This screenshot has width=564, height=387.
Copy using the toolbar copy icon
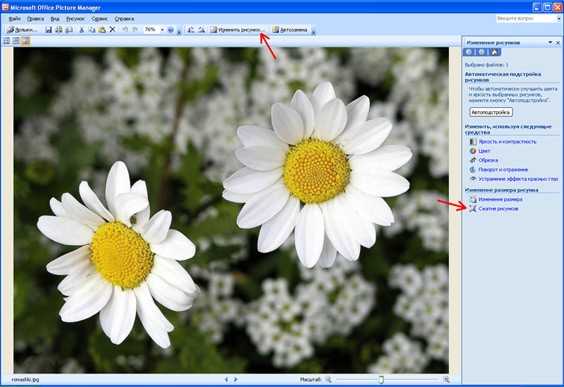click(x=92, y=30)
